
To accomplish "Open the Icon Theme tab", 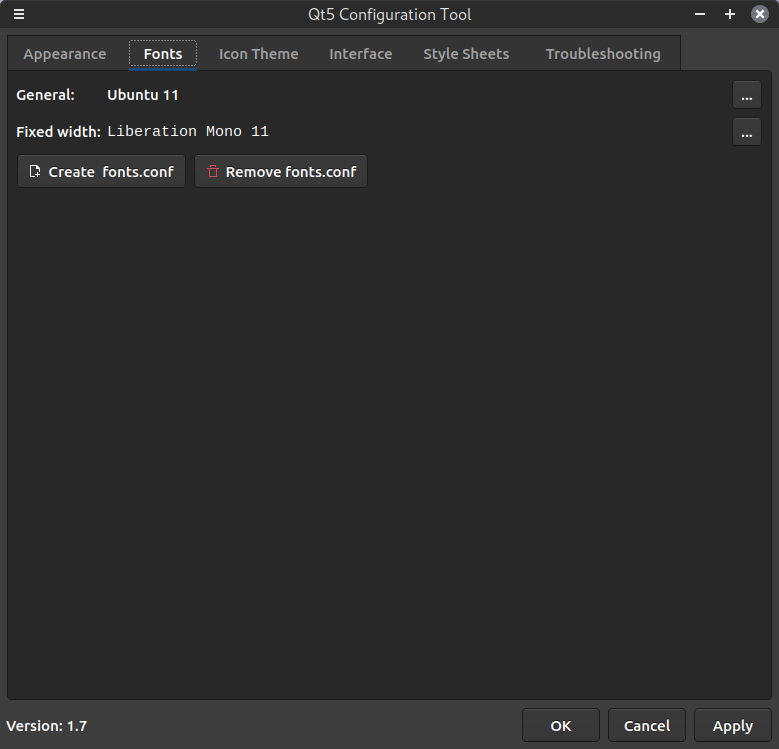I will click(258, 54).
